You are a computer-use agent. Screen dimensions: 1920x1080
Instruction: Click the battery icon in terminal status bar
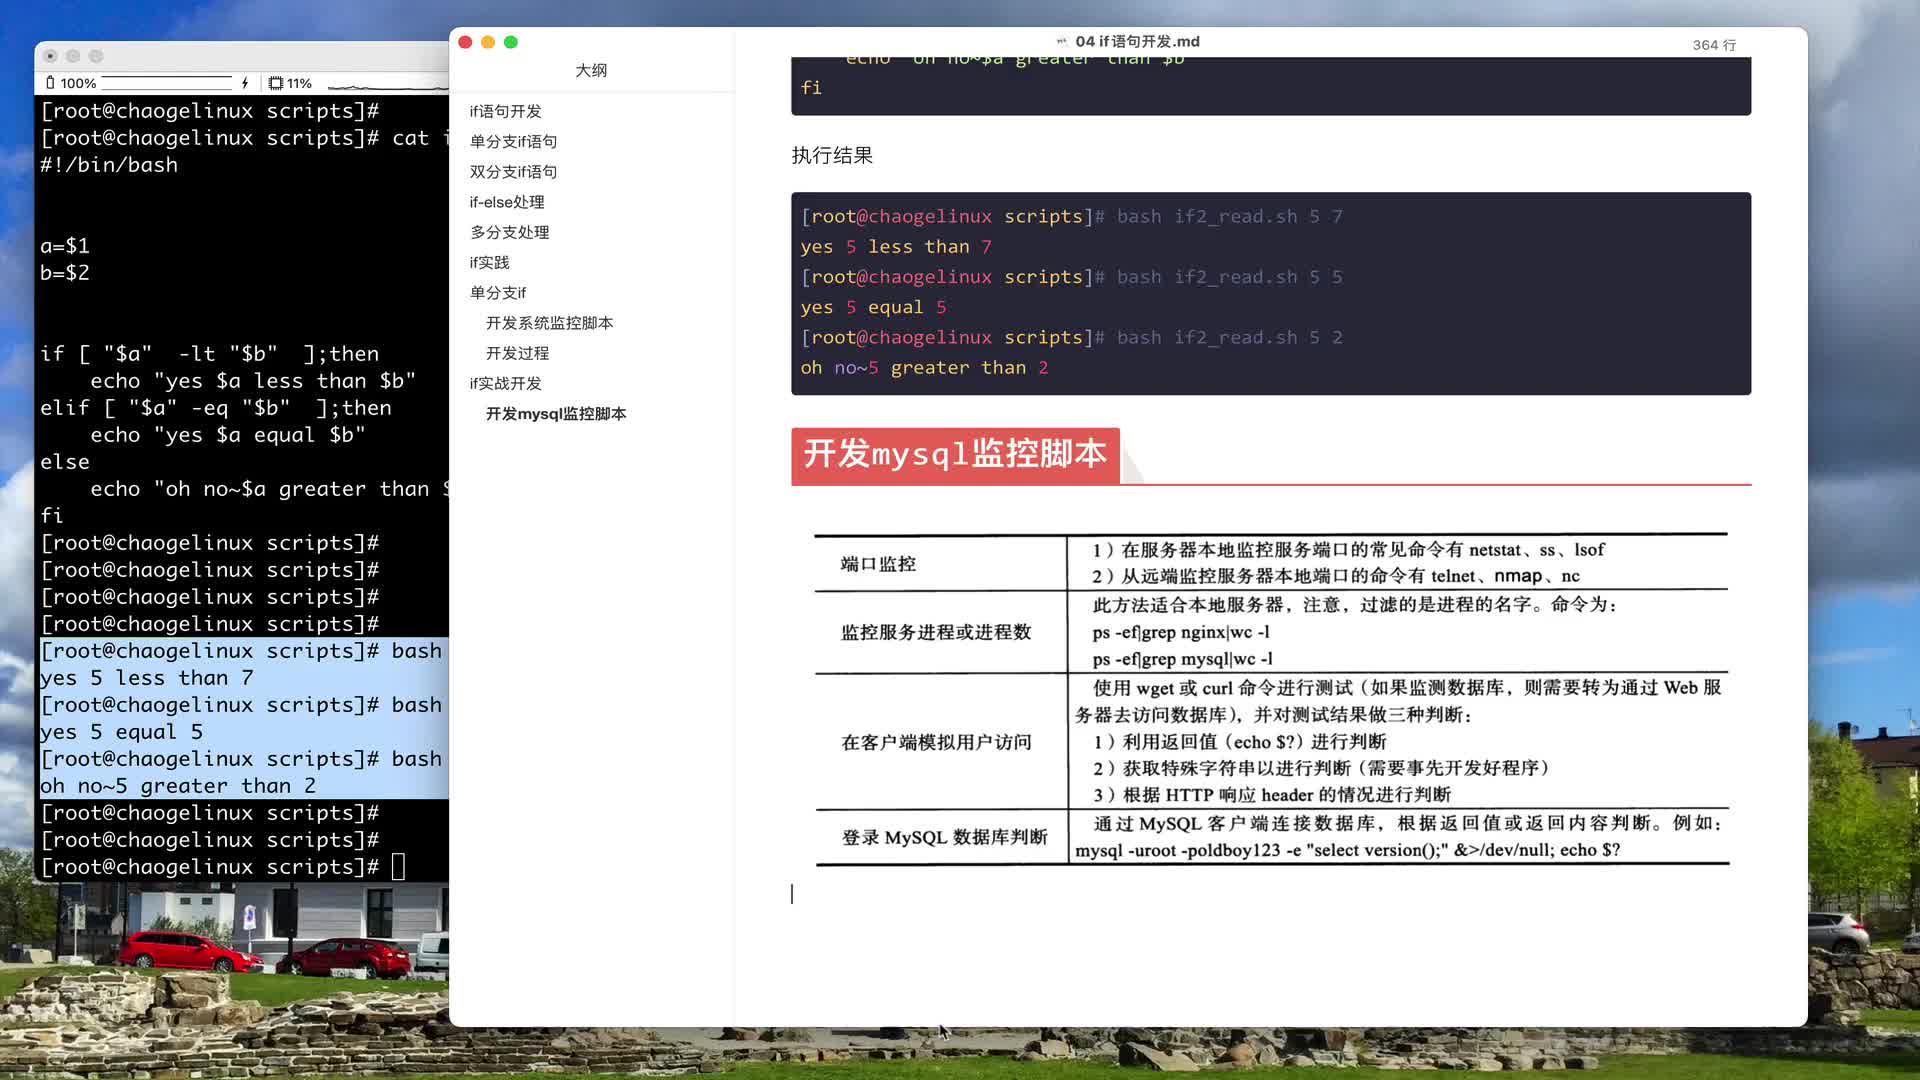tap(50, 83)
